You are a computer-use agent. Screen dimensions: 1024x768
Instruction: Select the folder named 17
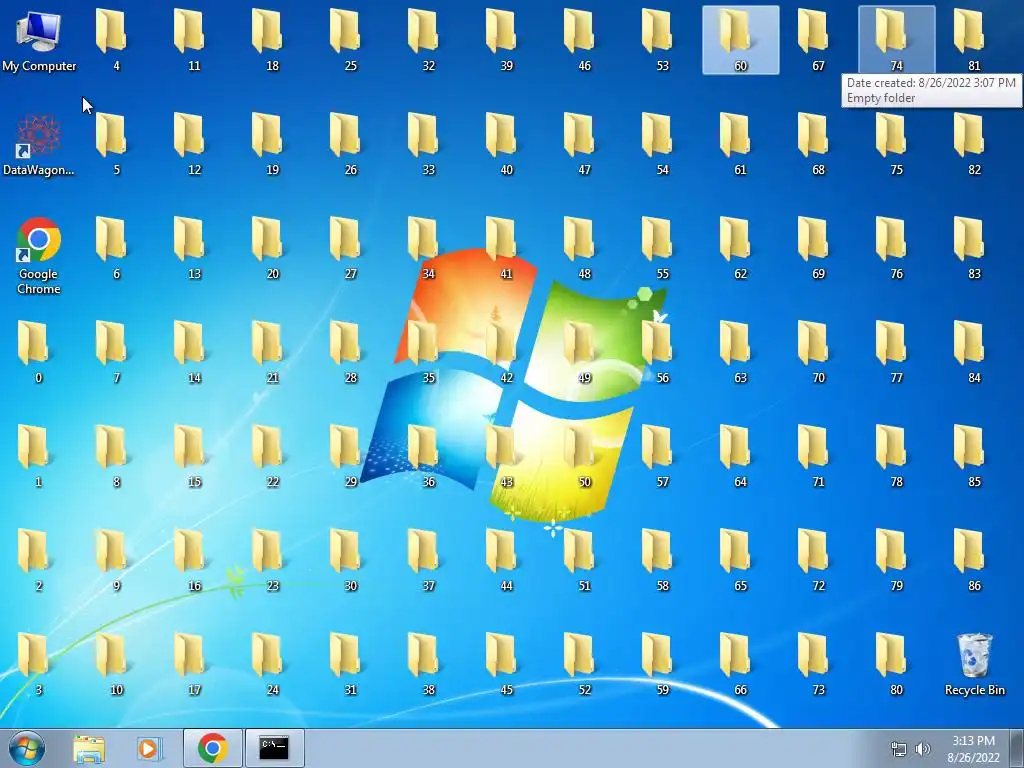pos(194,664)
